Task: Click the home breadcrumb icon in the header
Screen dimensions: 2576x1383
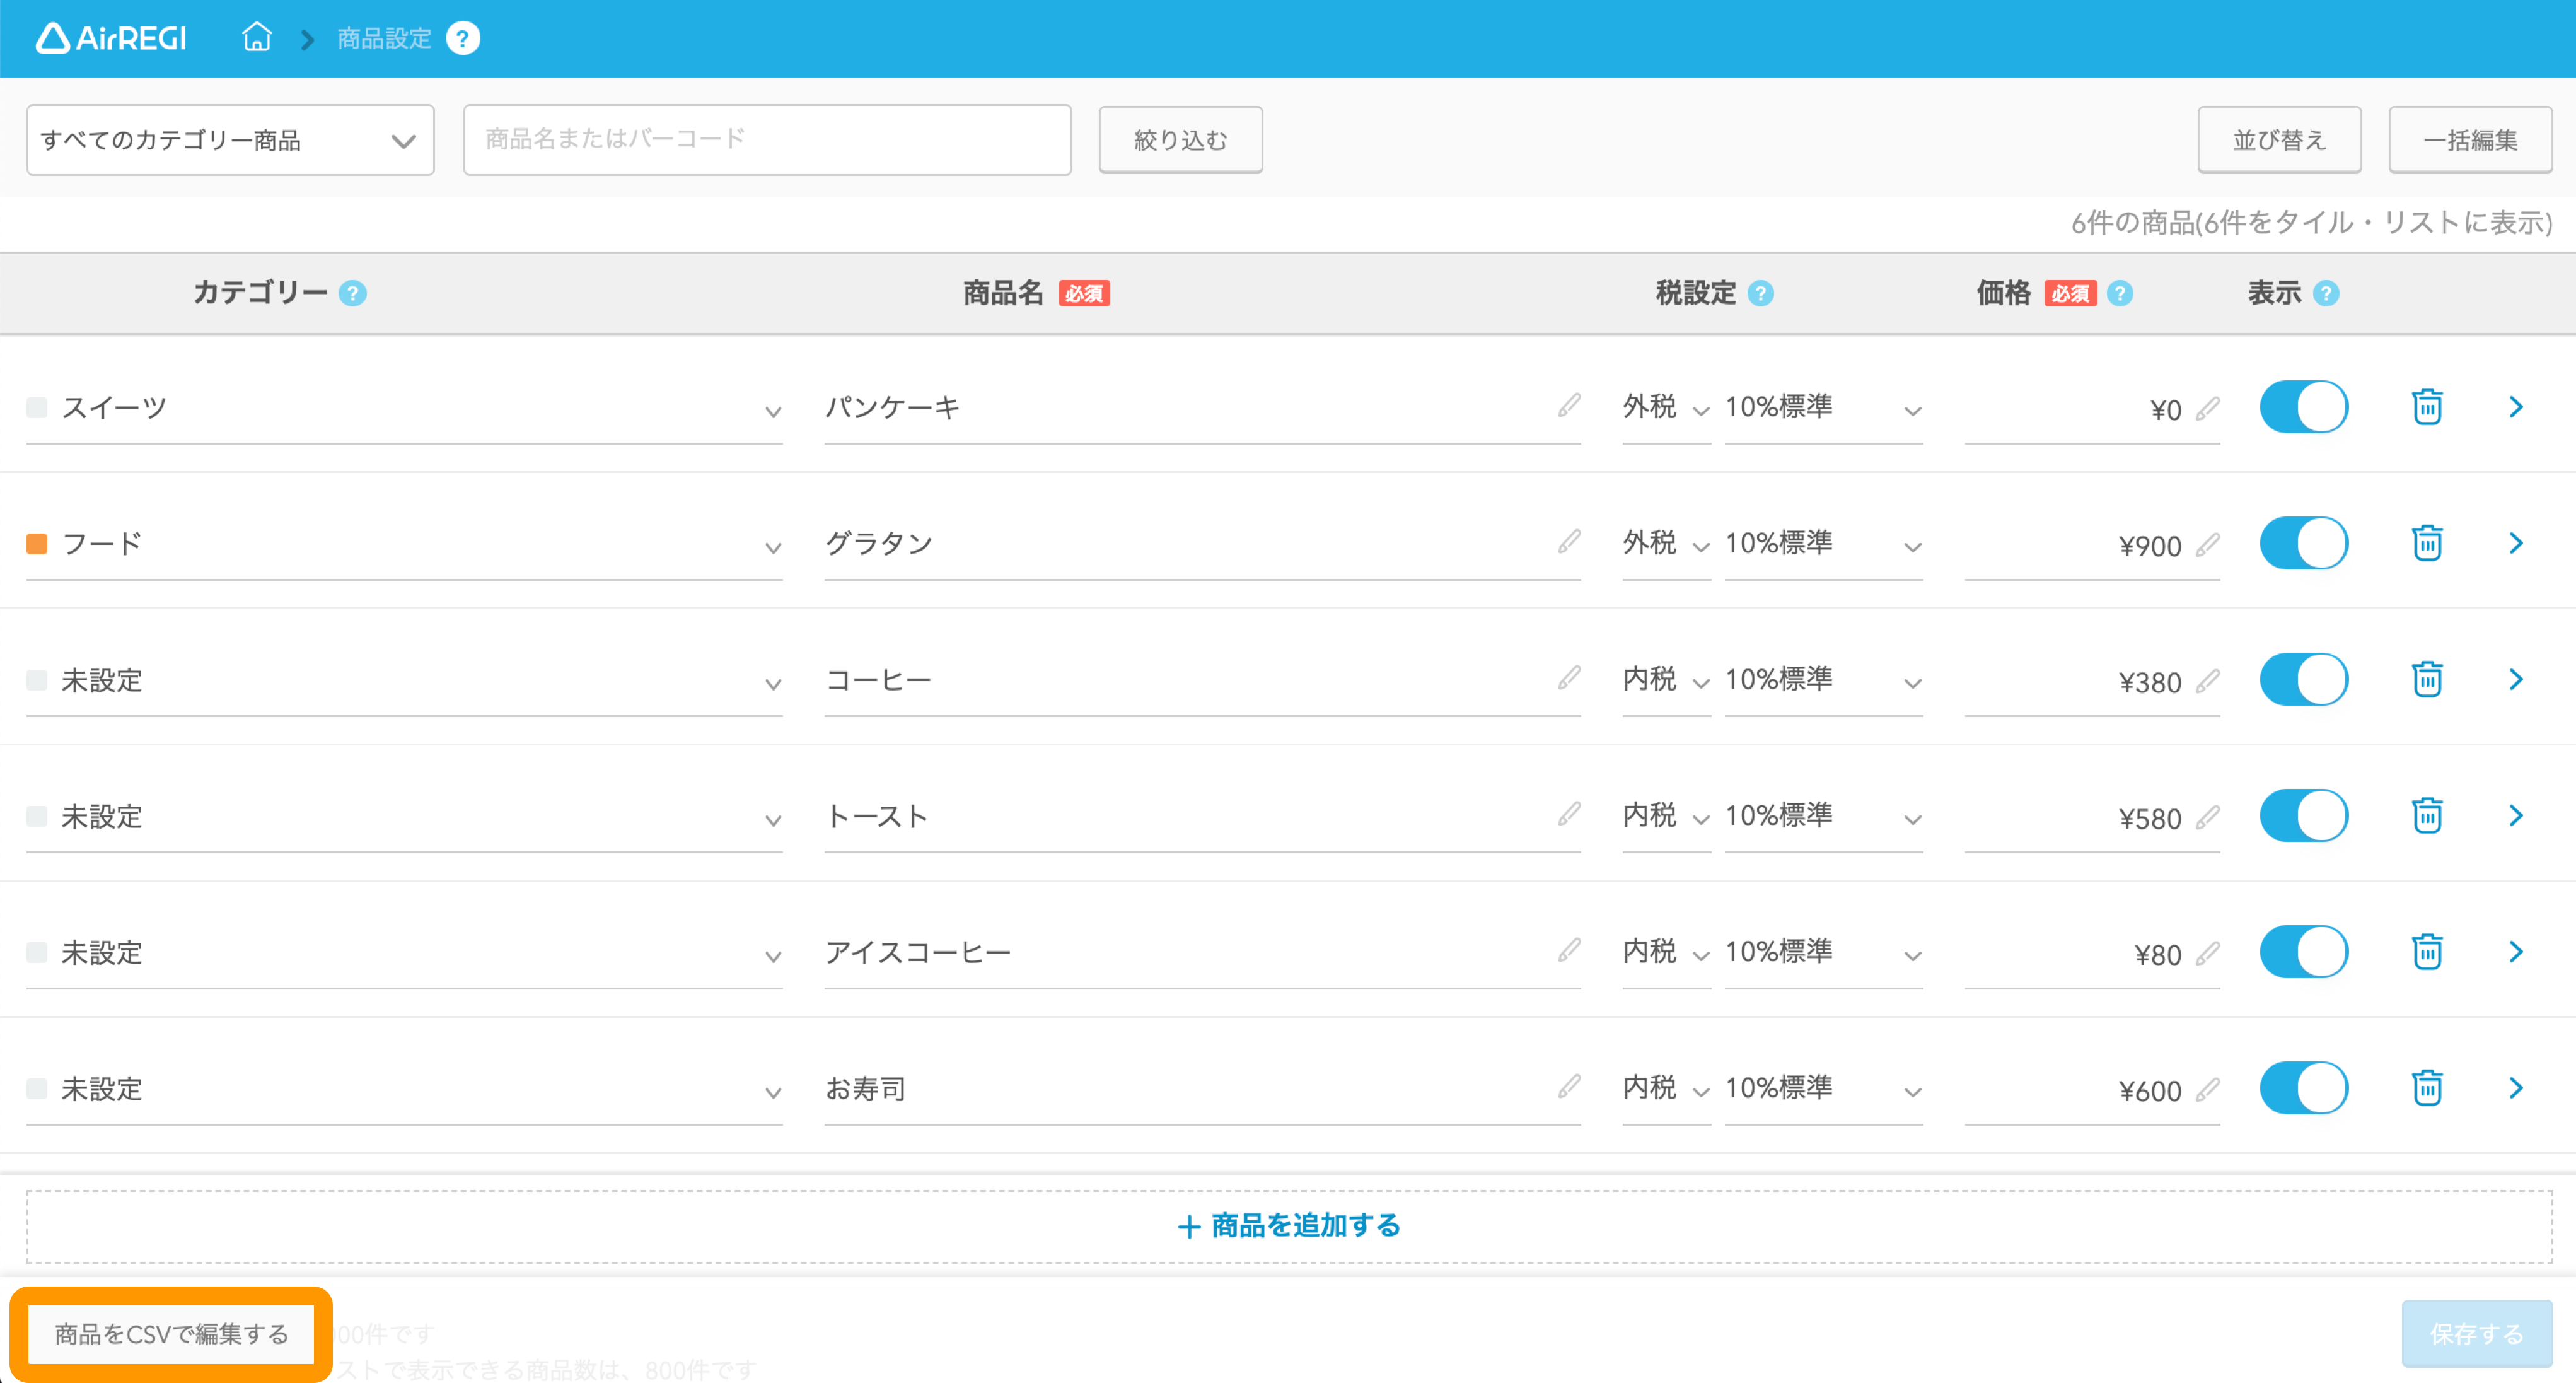Action: 256,38
